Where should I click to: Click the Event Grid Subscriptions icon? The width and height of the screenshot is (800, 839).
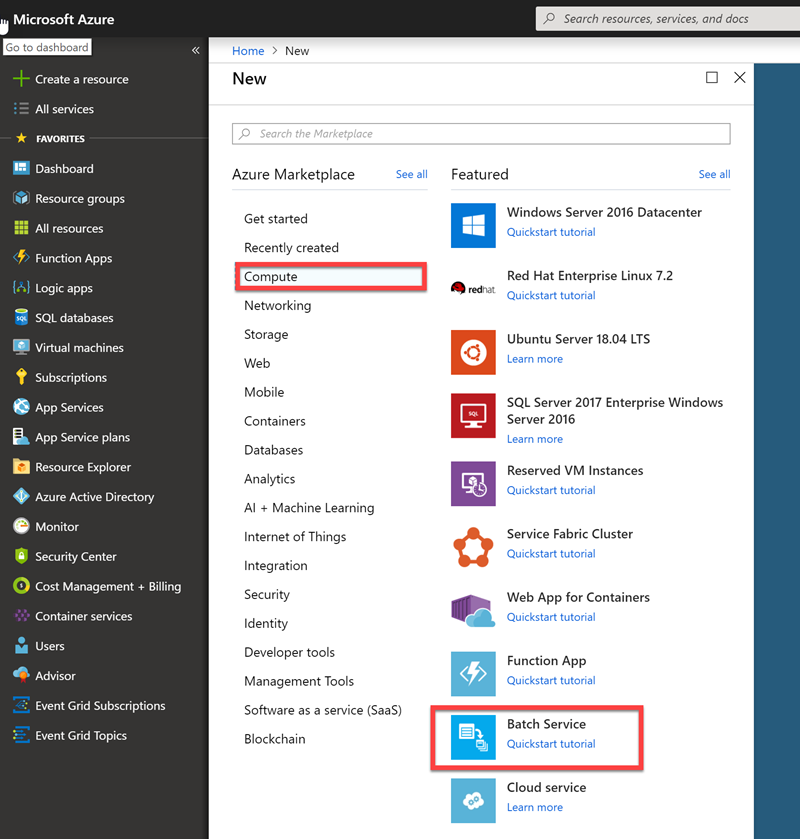point(21,705)
